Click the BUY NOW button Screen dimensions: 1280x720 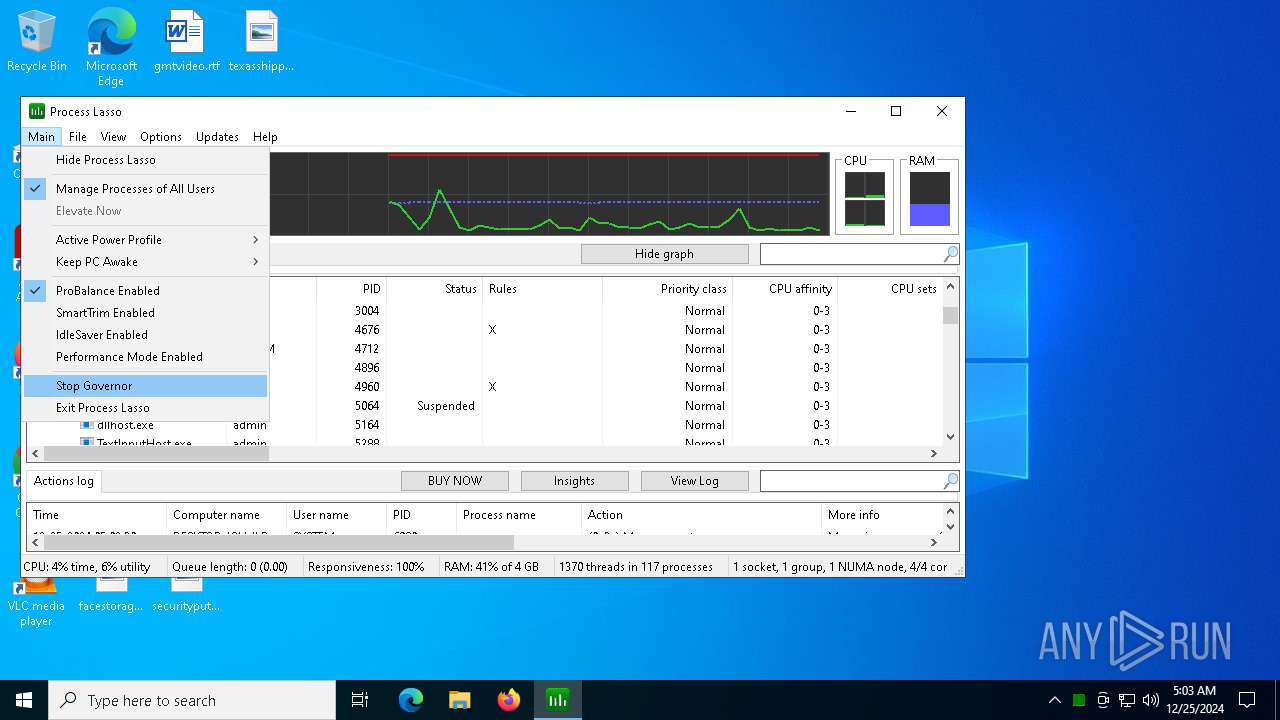455,481
